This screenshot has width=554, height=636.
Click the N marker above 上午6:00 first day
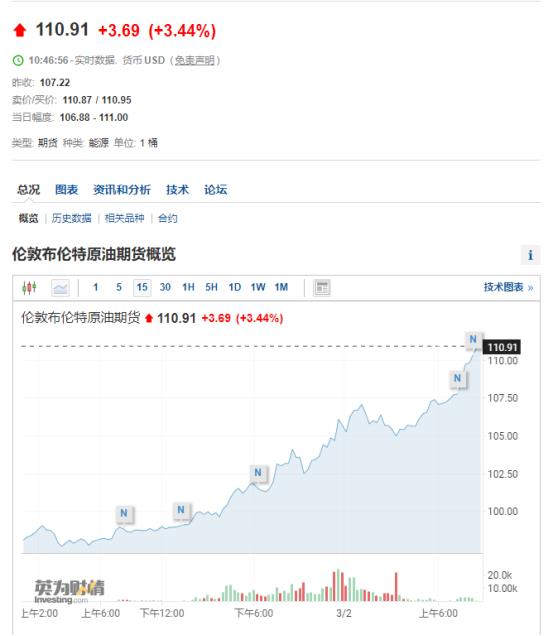(124, 514)
